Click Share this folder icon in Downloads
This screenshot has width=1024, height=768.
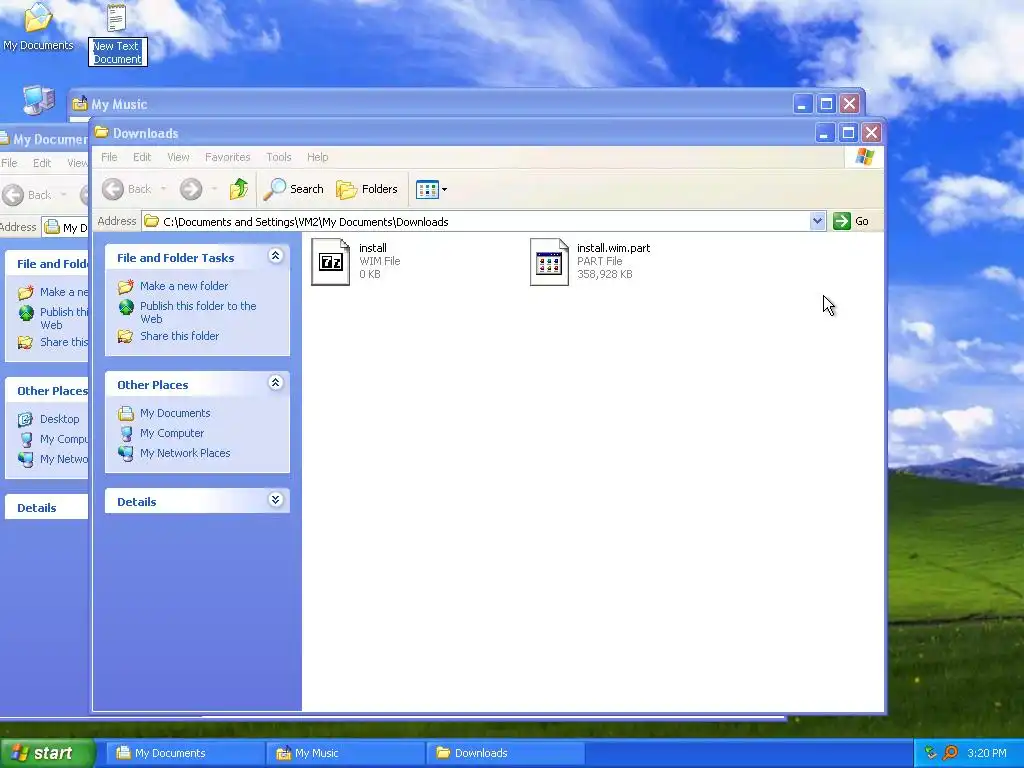click(x=125, y=336)
